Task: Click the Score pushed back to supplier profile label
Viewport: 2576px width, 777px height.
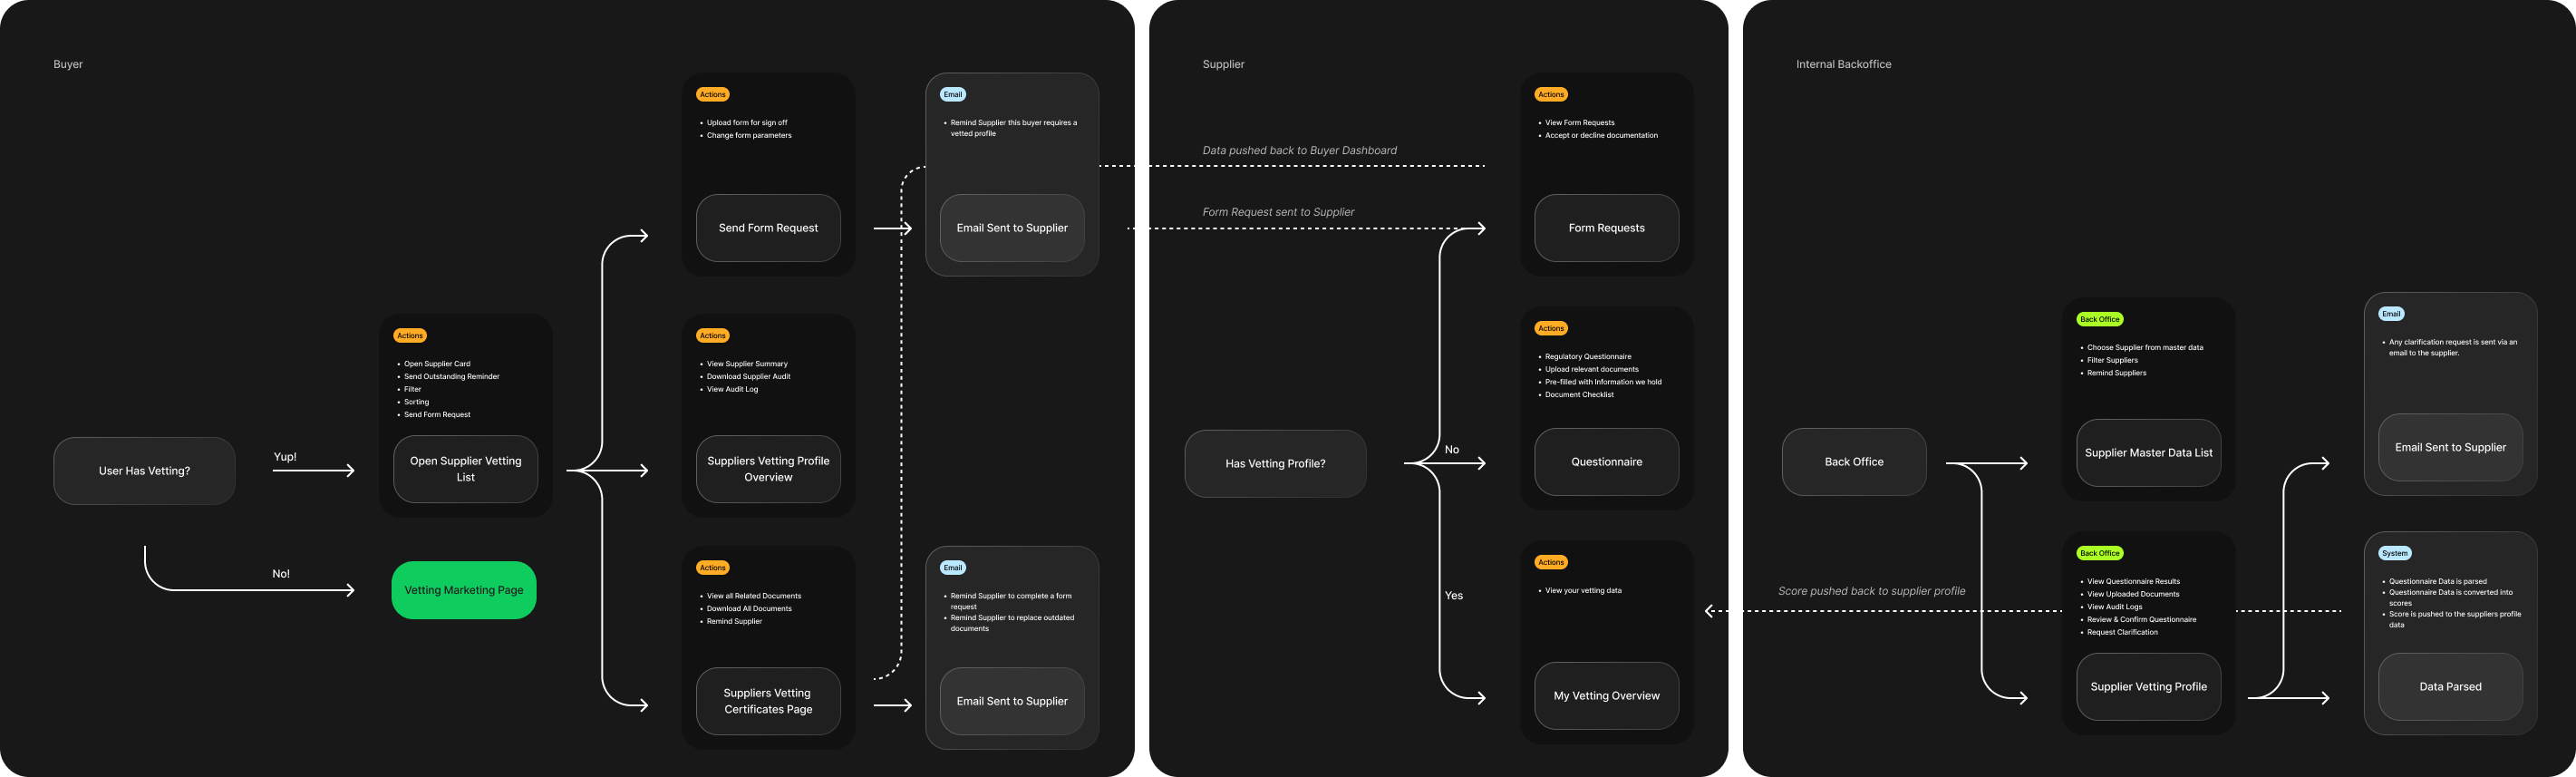Action: coord(1870,591)
